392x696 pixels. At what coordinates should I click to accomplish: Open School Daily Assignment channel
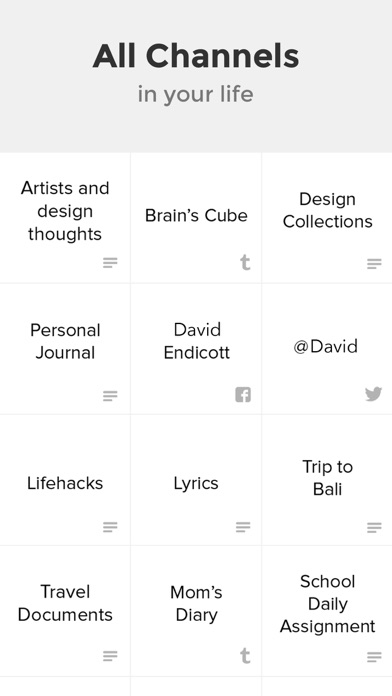[327, 604]
